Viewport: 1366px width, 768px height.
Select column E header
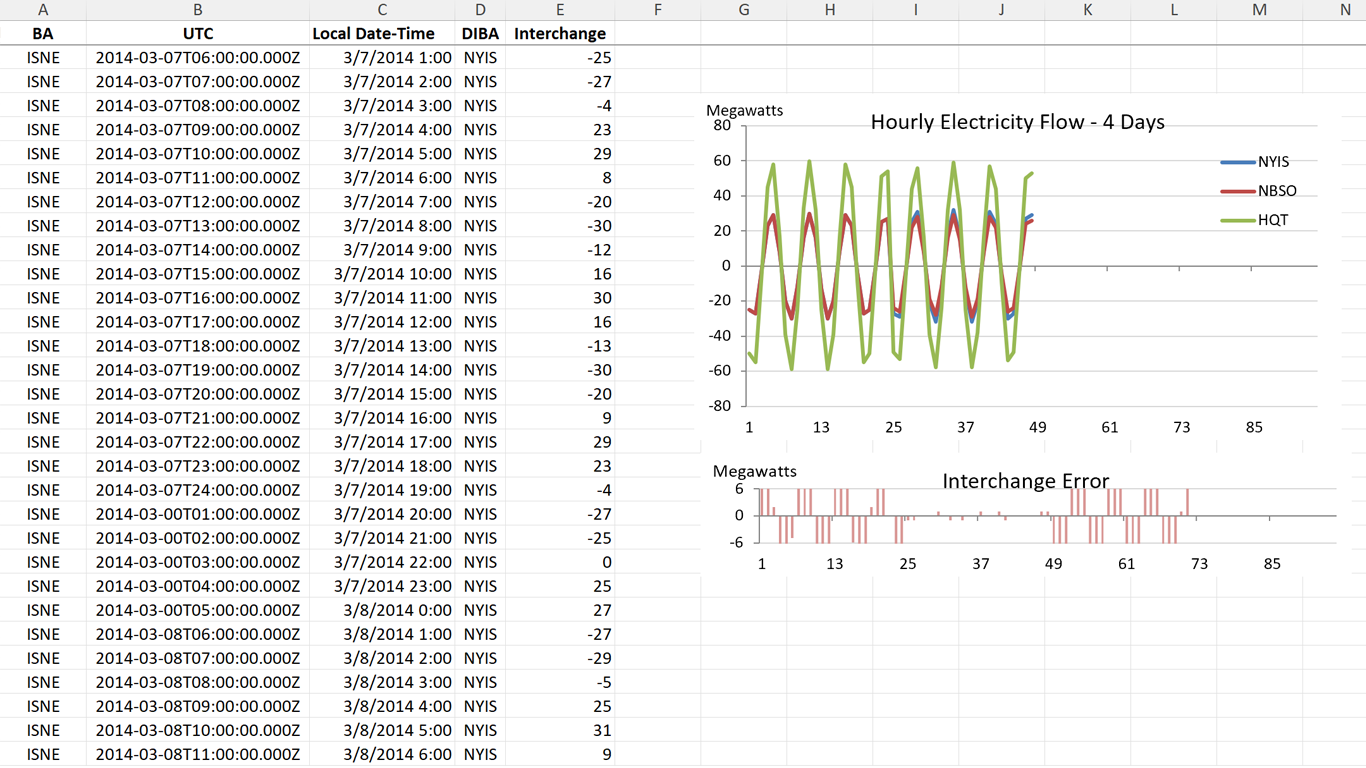560,10
